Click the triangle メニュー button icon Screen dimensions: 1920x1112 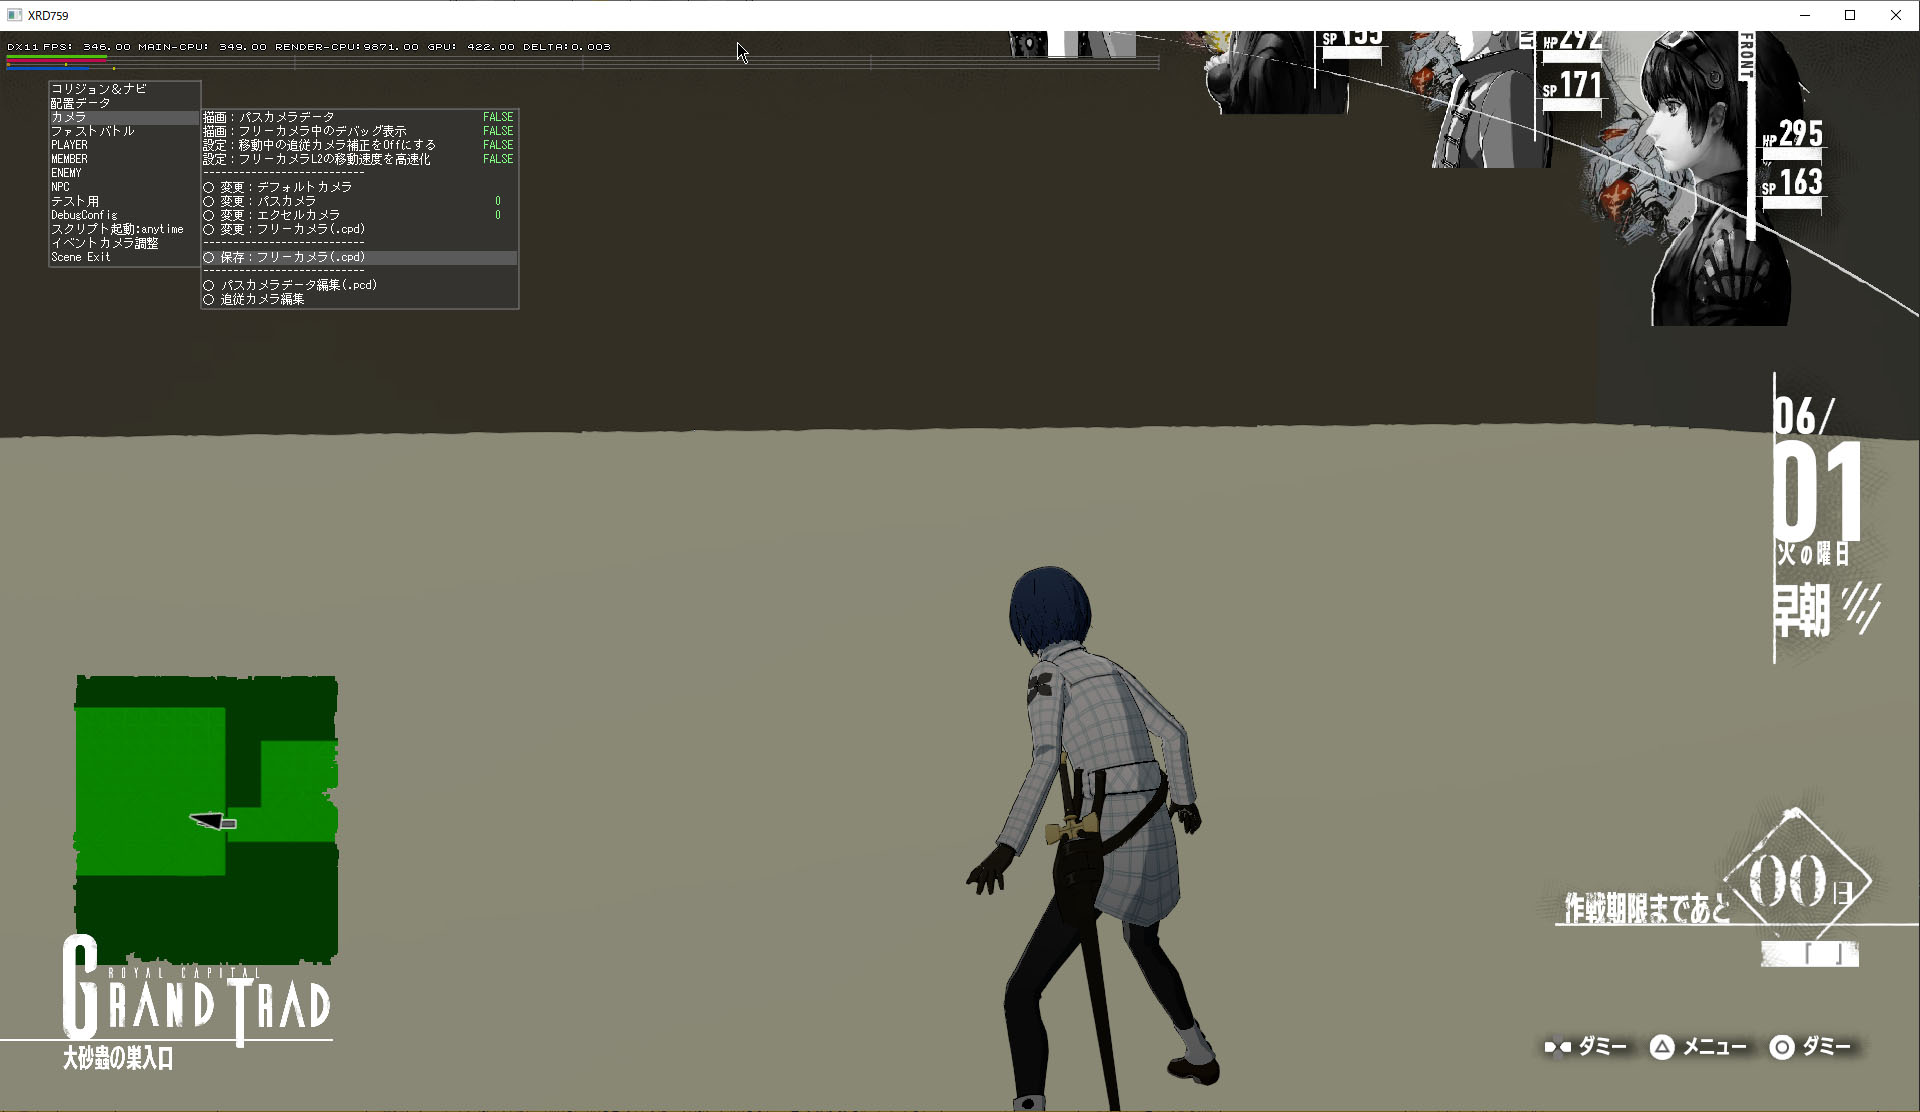(x=1662, y=1047)
